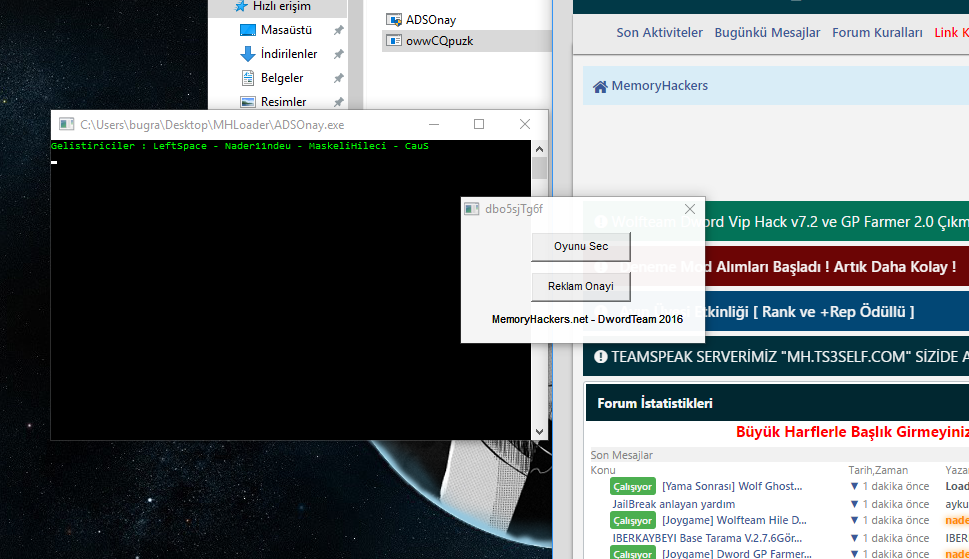Open Bugünkü Mesajlar forum link
Screen dimensions: 969x559
[x=768, y=33]
